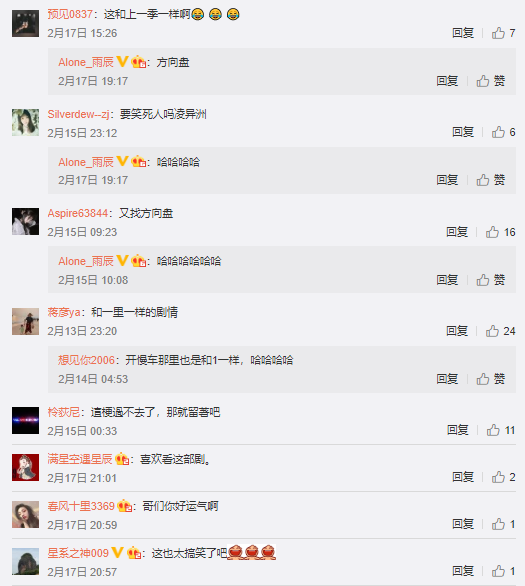The image size is (525, 586).
Task: Like 春风十里3369's comment
Action: click(503, 524)
